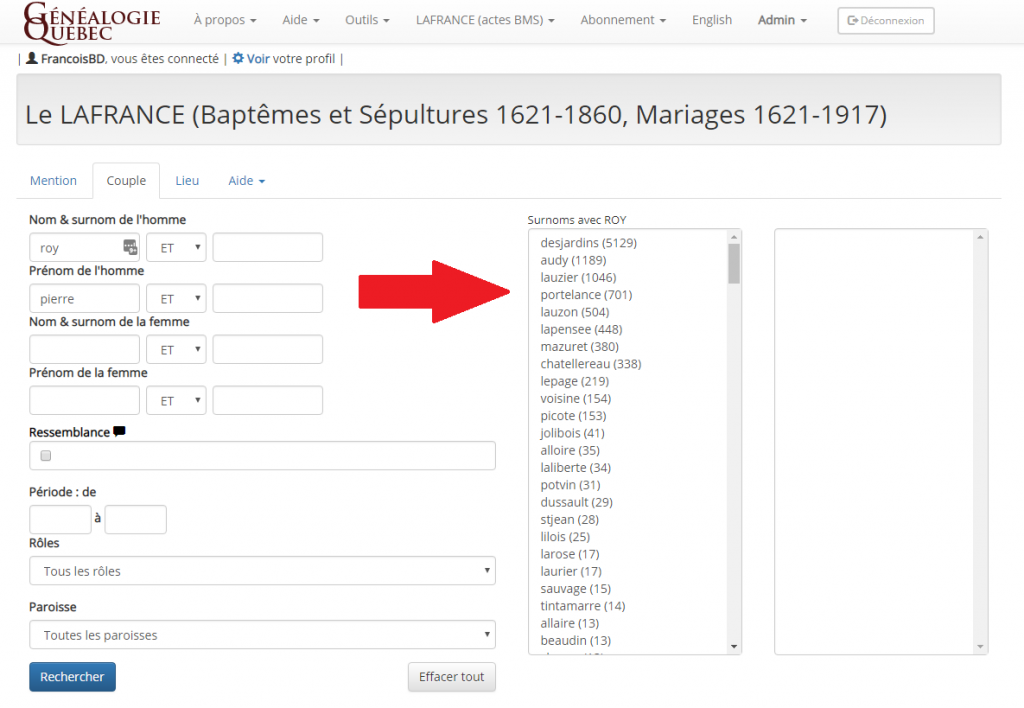1024x708 pixels.
Task: Click the gear icon next to Voir votre profil
Action: (x=238, y=58)
